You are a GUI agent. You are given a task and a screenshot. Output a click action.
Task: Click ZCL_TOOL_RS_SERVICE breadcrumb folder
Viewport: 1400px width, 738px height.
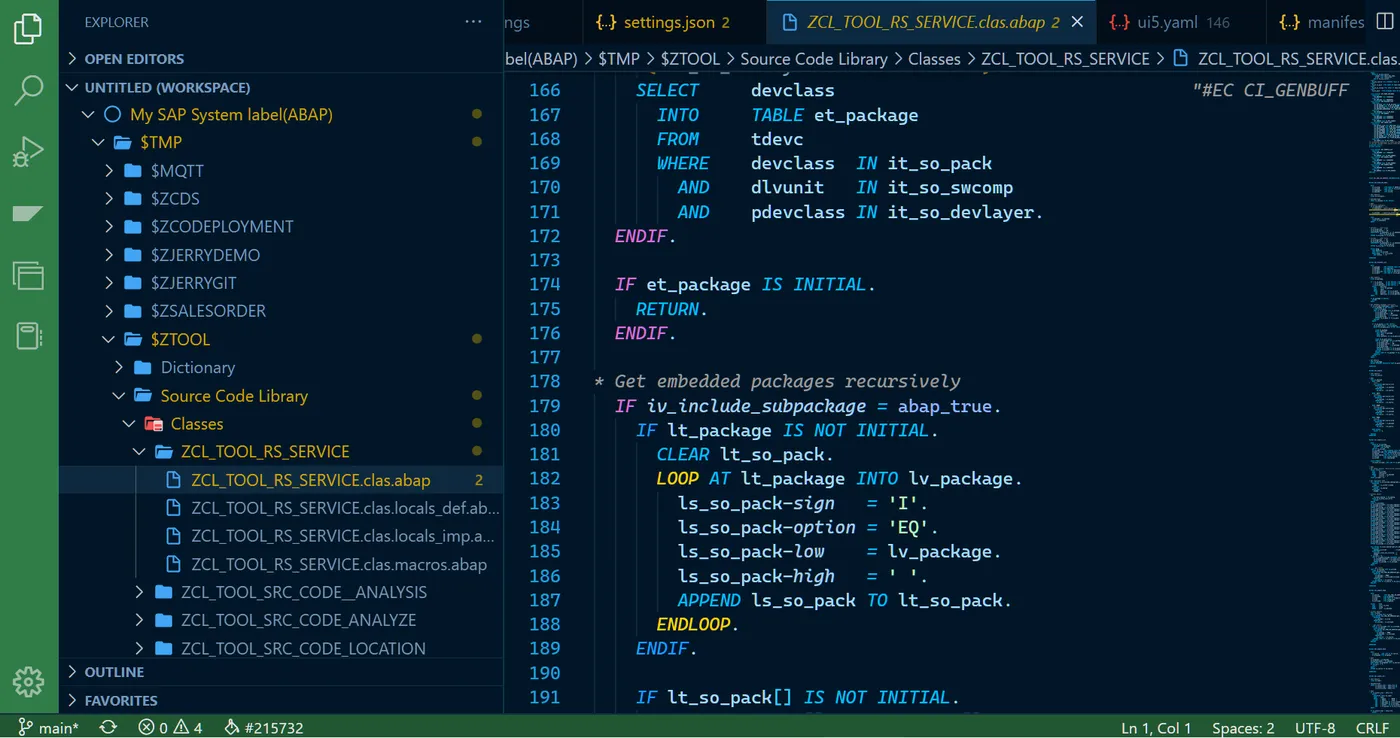[1065, 59]
